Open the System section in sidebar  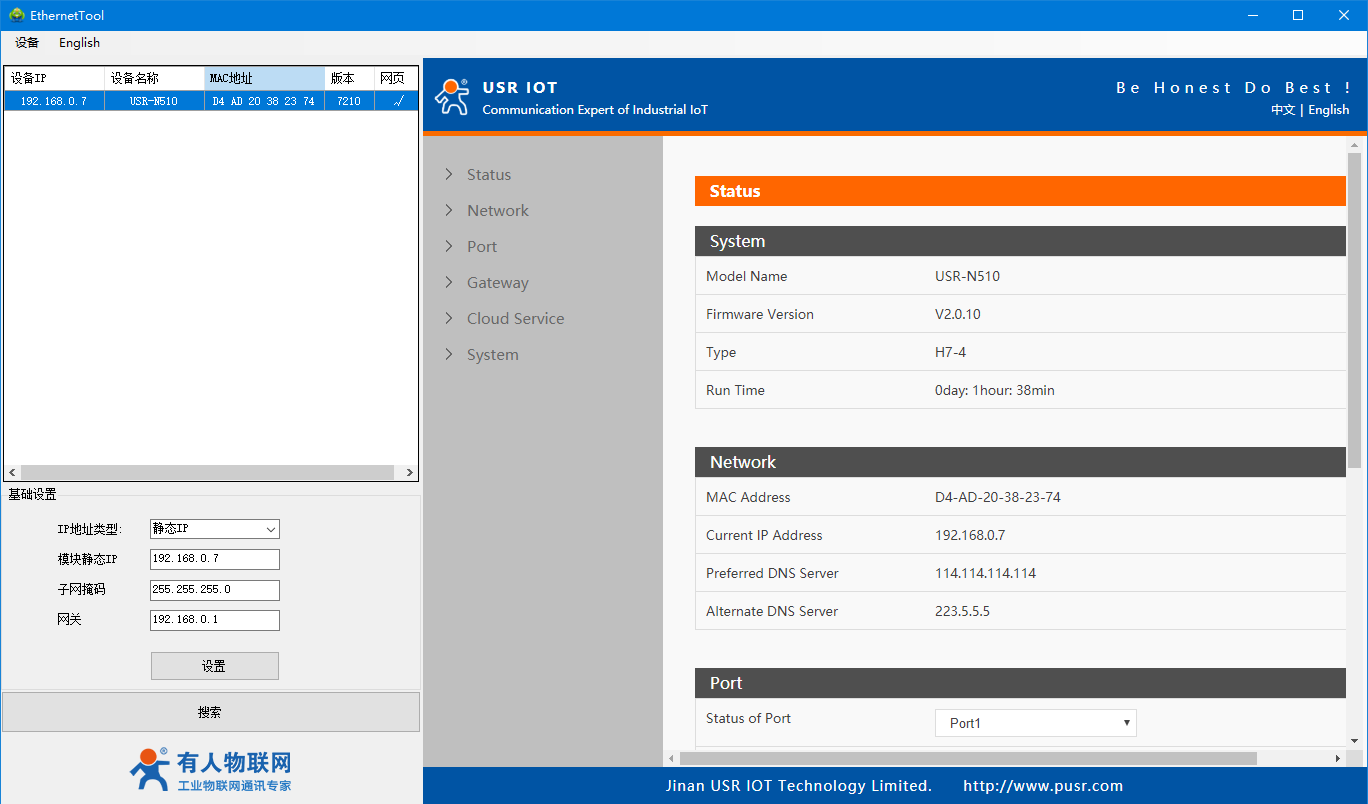(492, 355)
